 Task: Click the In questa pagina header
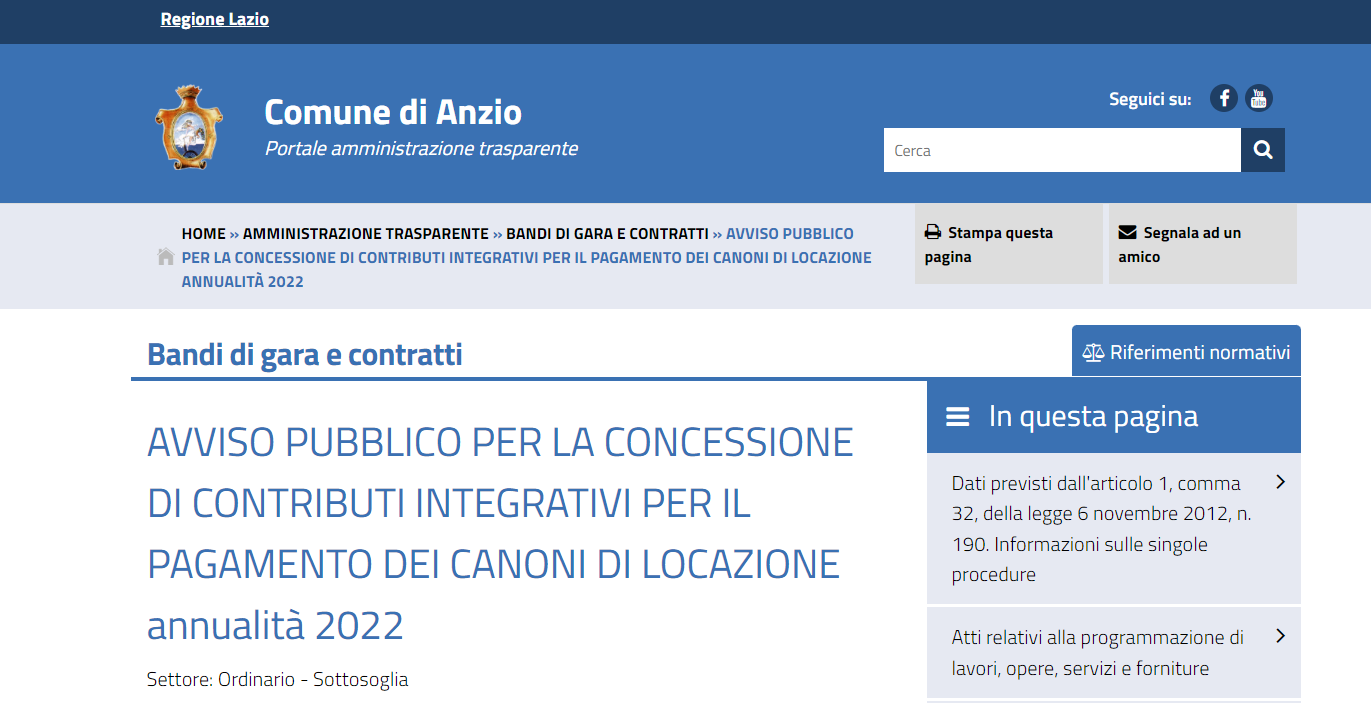[x=1114, y=416]
